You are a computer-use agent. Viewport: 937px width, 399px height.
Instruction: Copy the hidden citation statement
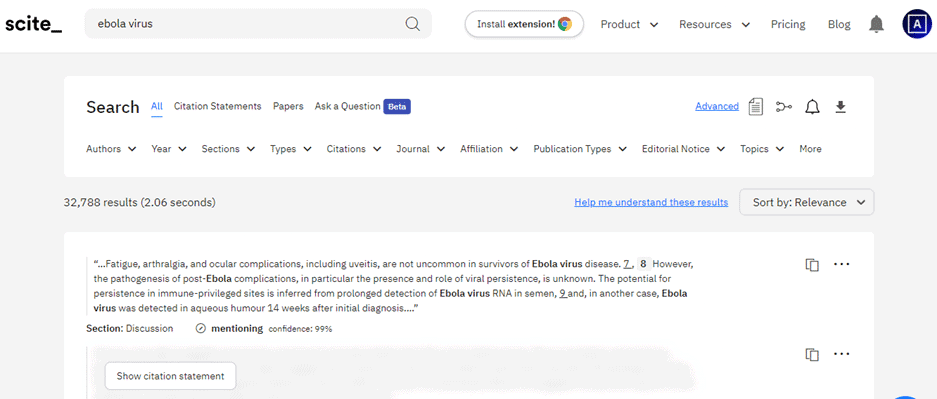[812, 354]
